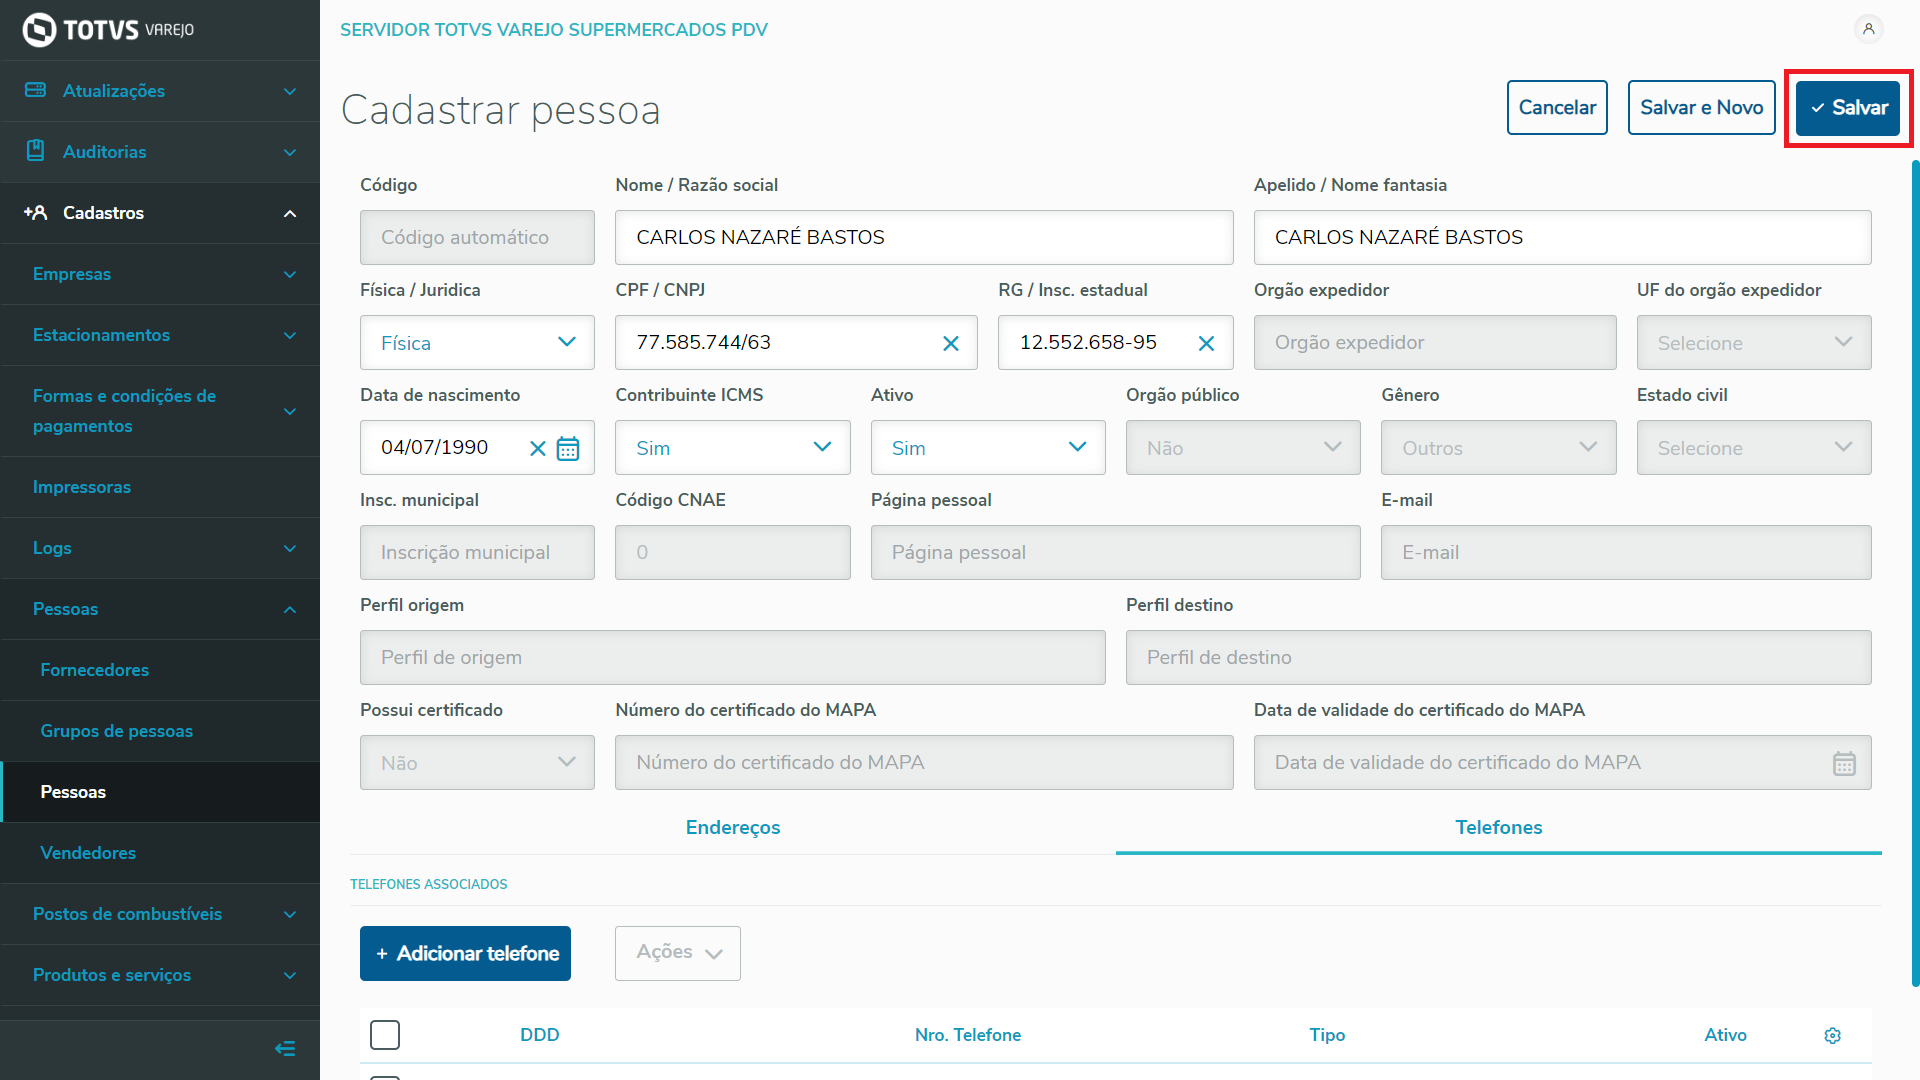This screenshot has width=1920, height=1080.
Task: Open the Ações dropdown button
Action: tap(677, 953)
